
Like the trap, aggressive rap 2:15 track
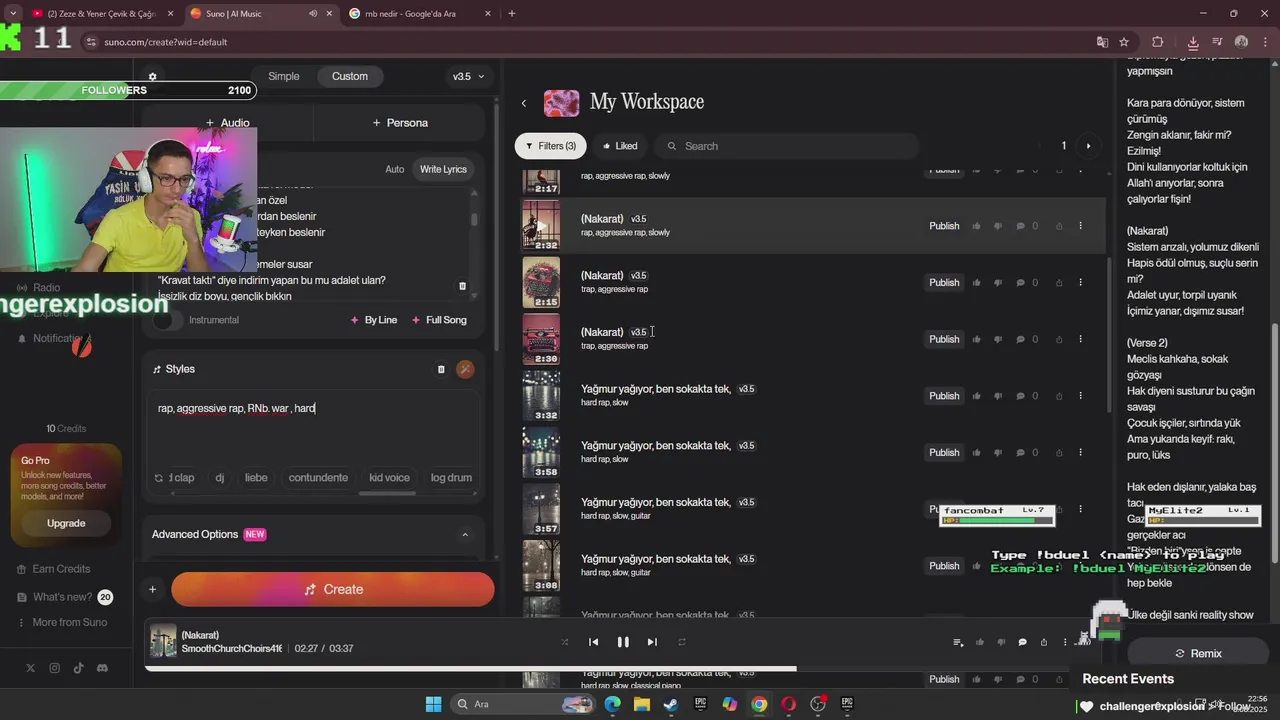pyautogui.click(x=976, y=283)
